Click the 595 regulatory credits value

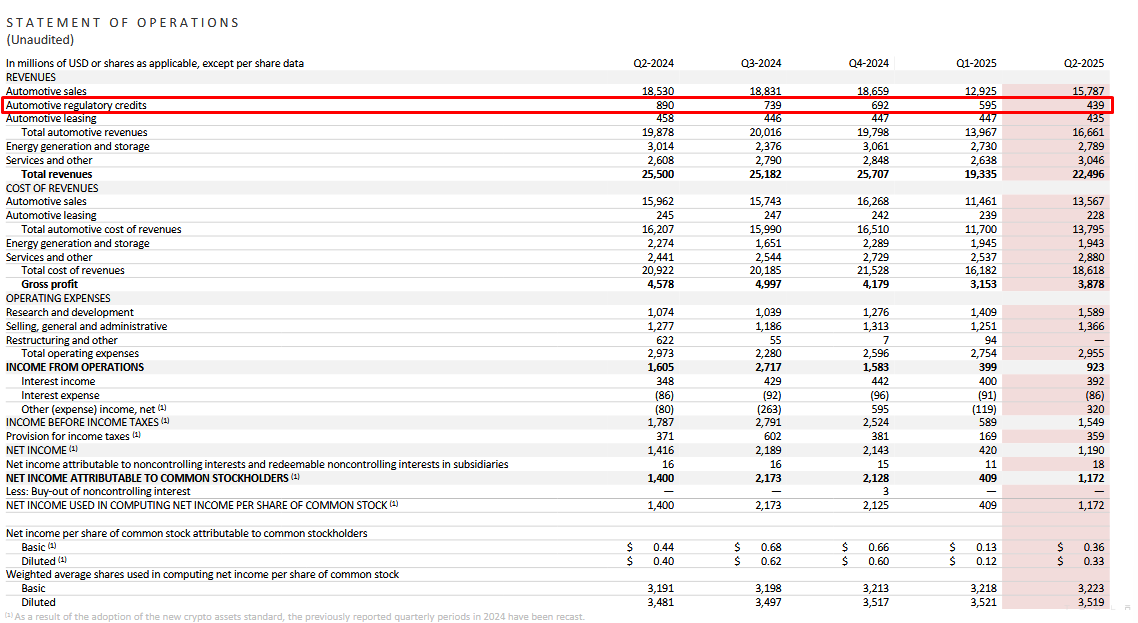(x=987, y=105)
